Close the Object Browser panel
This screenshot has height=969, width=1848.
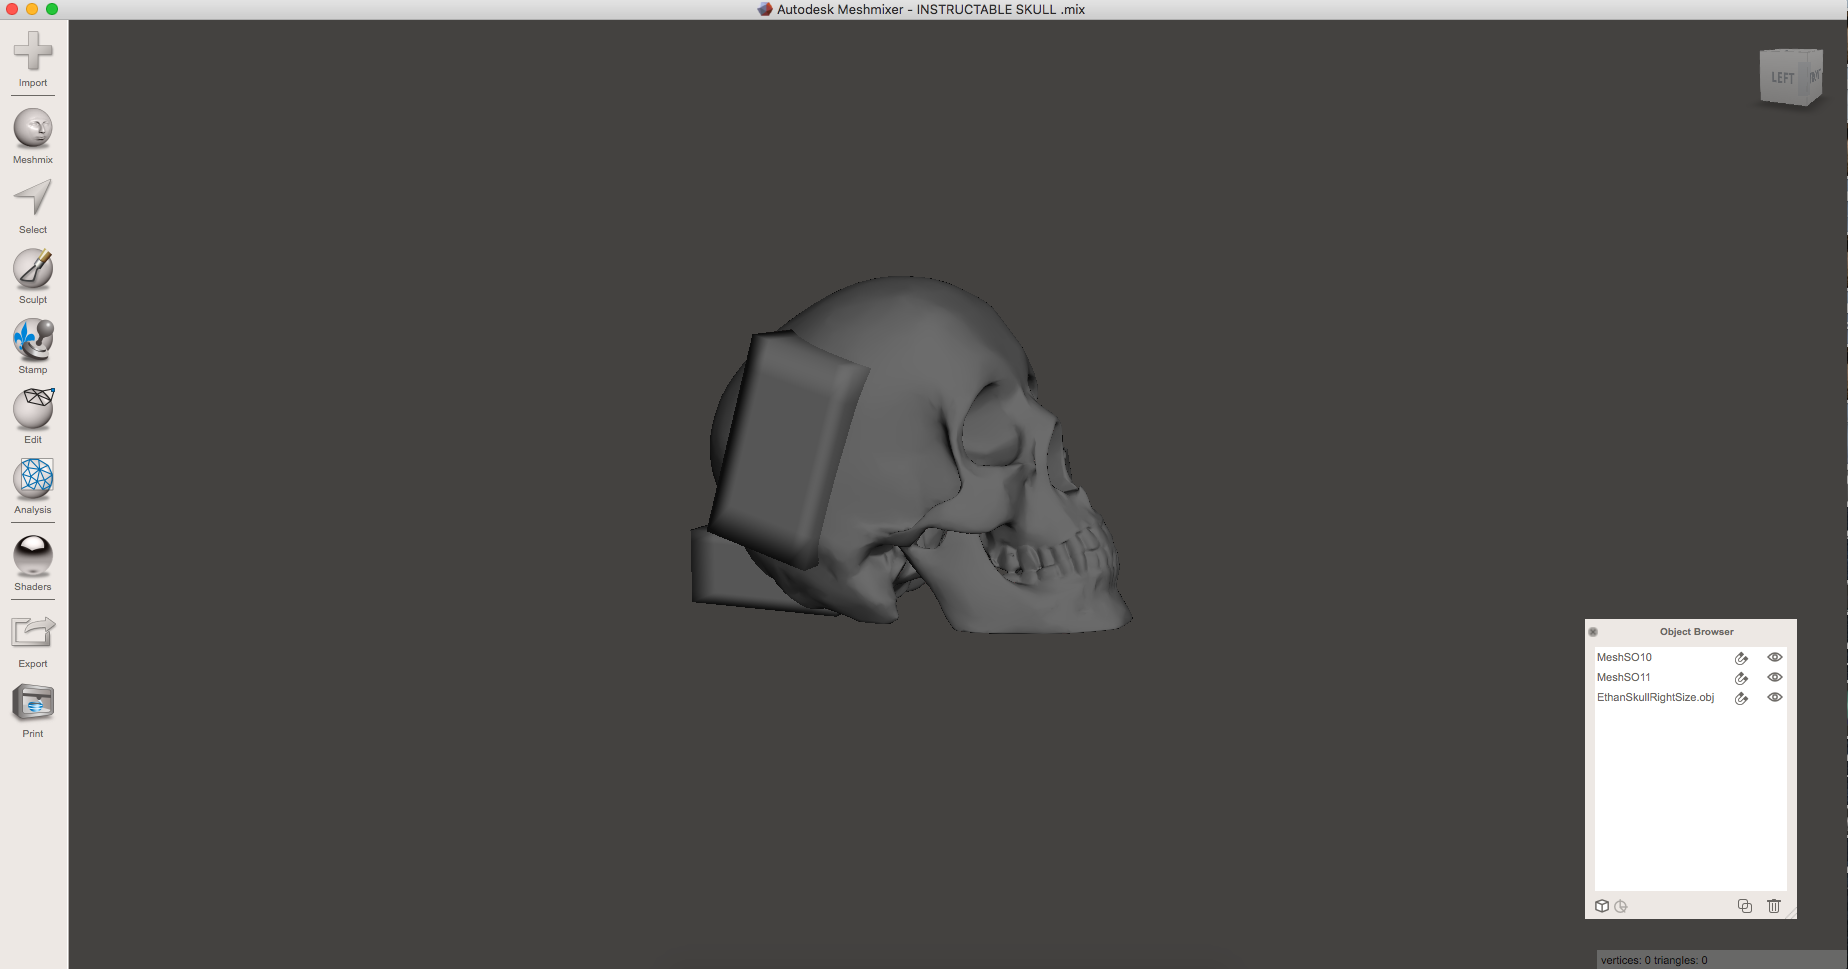(x=1593, y=632)
